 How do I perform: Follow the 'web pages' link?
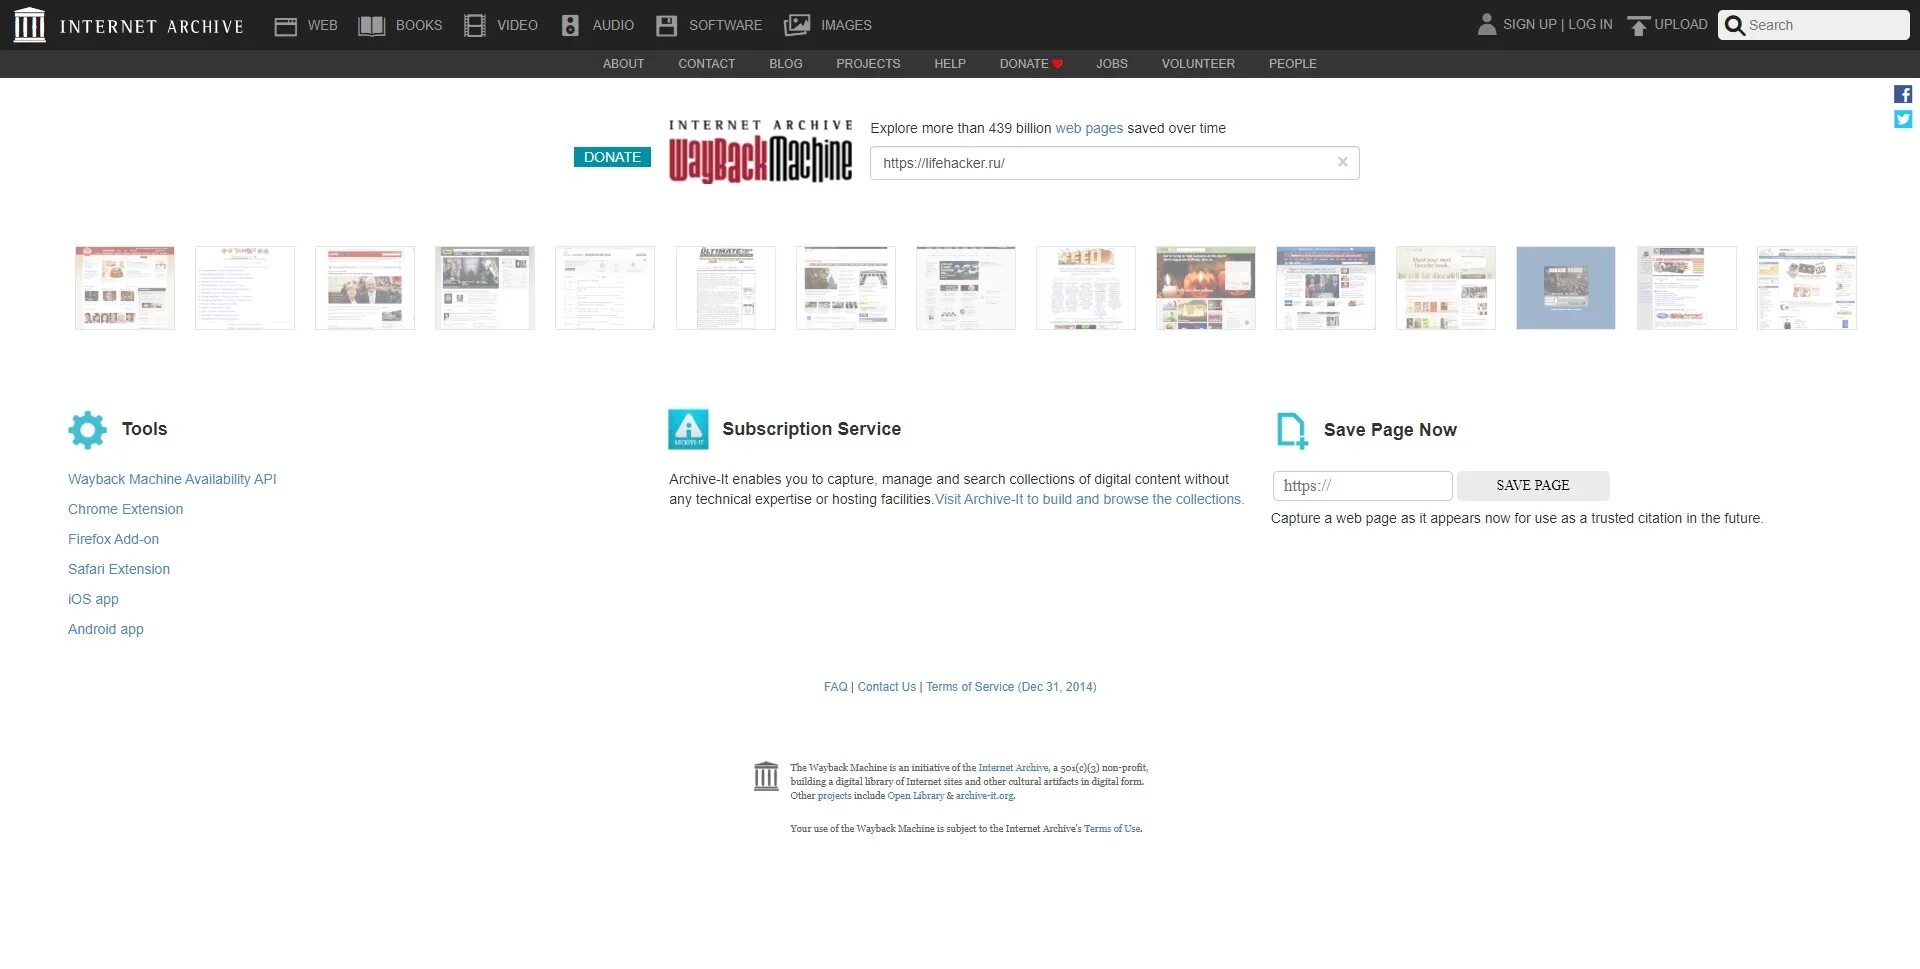point(1089,128)
